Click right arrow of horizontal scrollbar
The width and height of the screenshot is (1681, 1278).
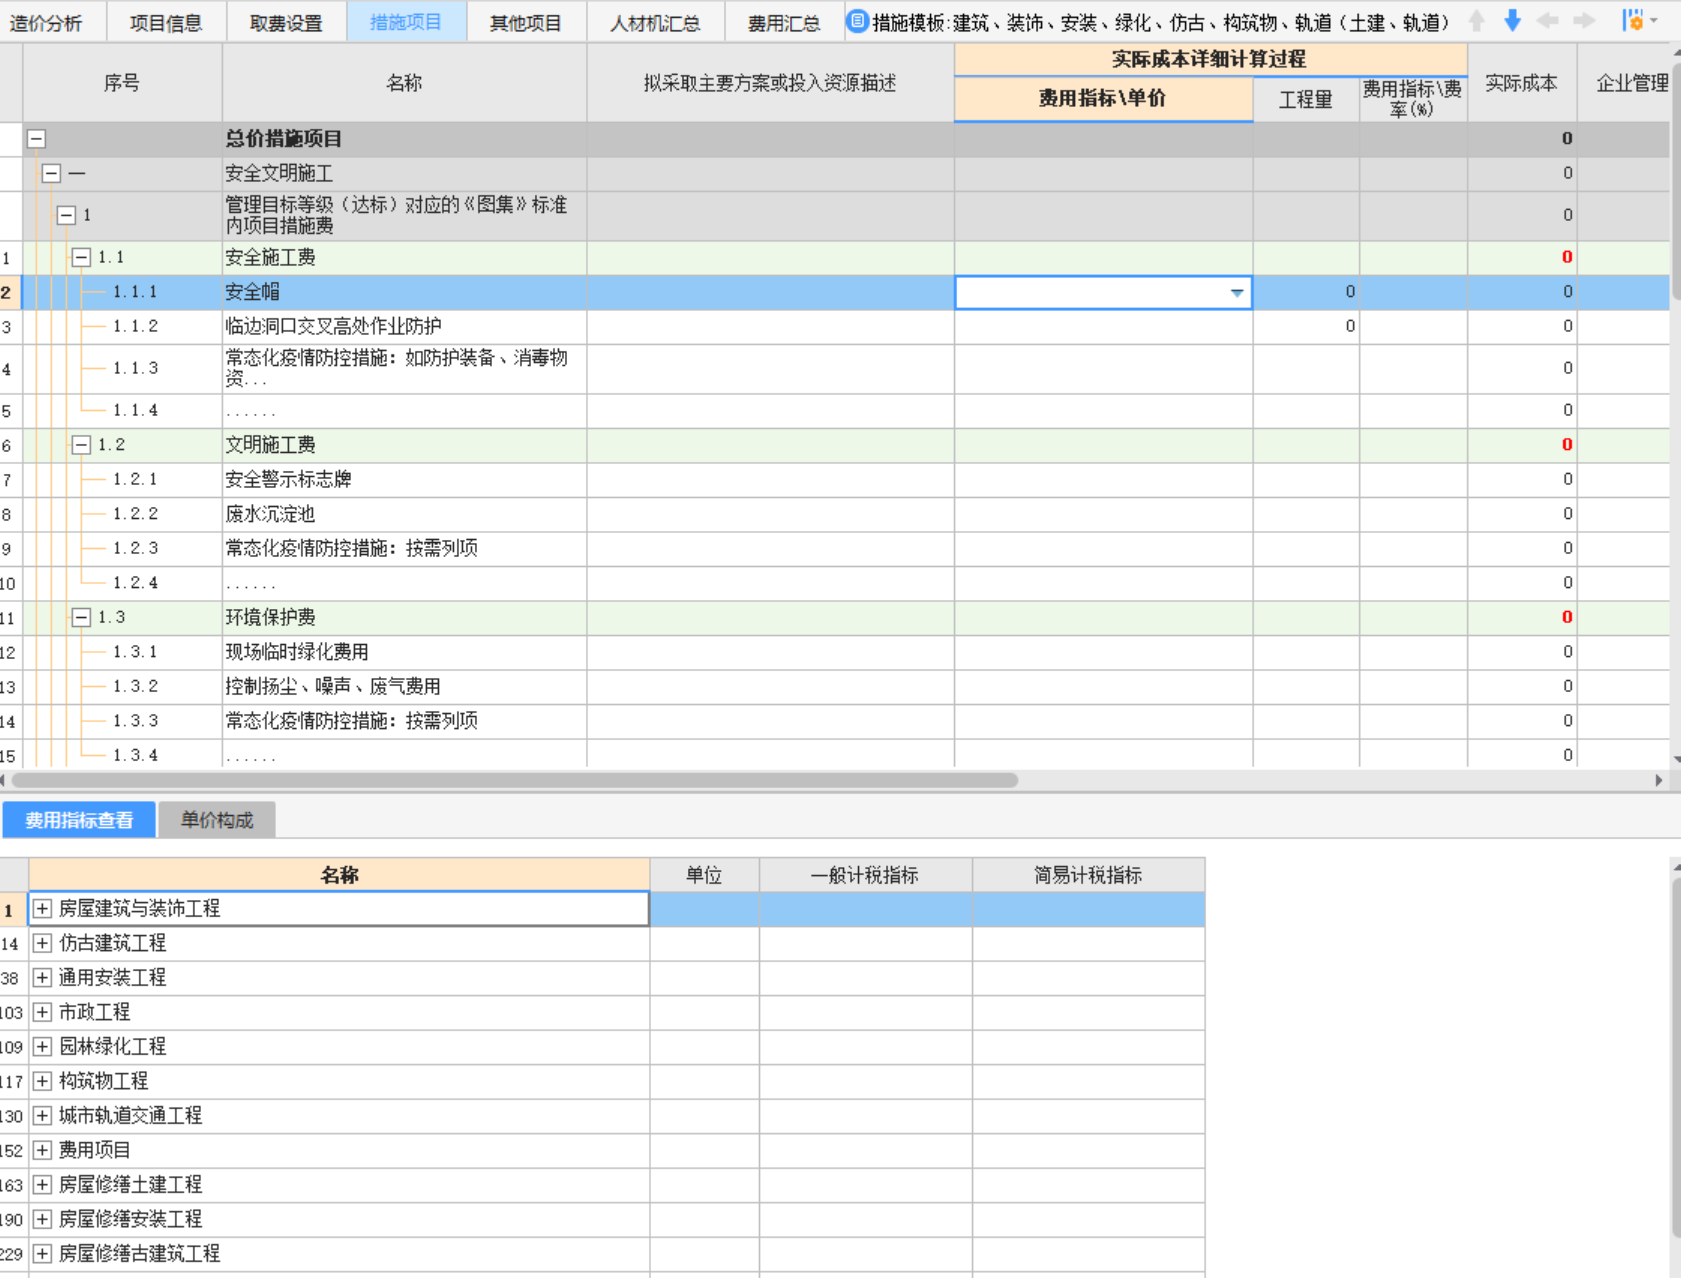pyautogui.click(x=1659, y=780)
